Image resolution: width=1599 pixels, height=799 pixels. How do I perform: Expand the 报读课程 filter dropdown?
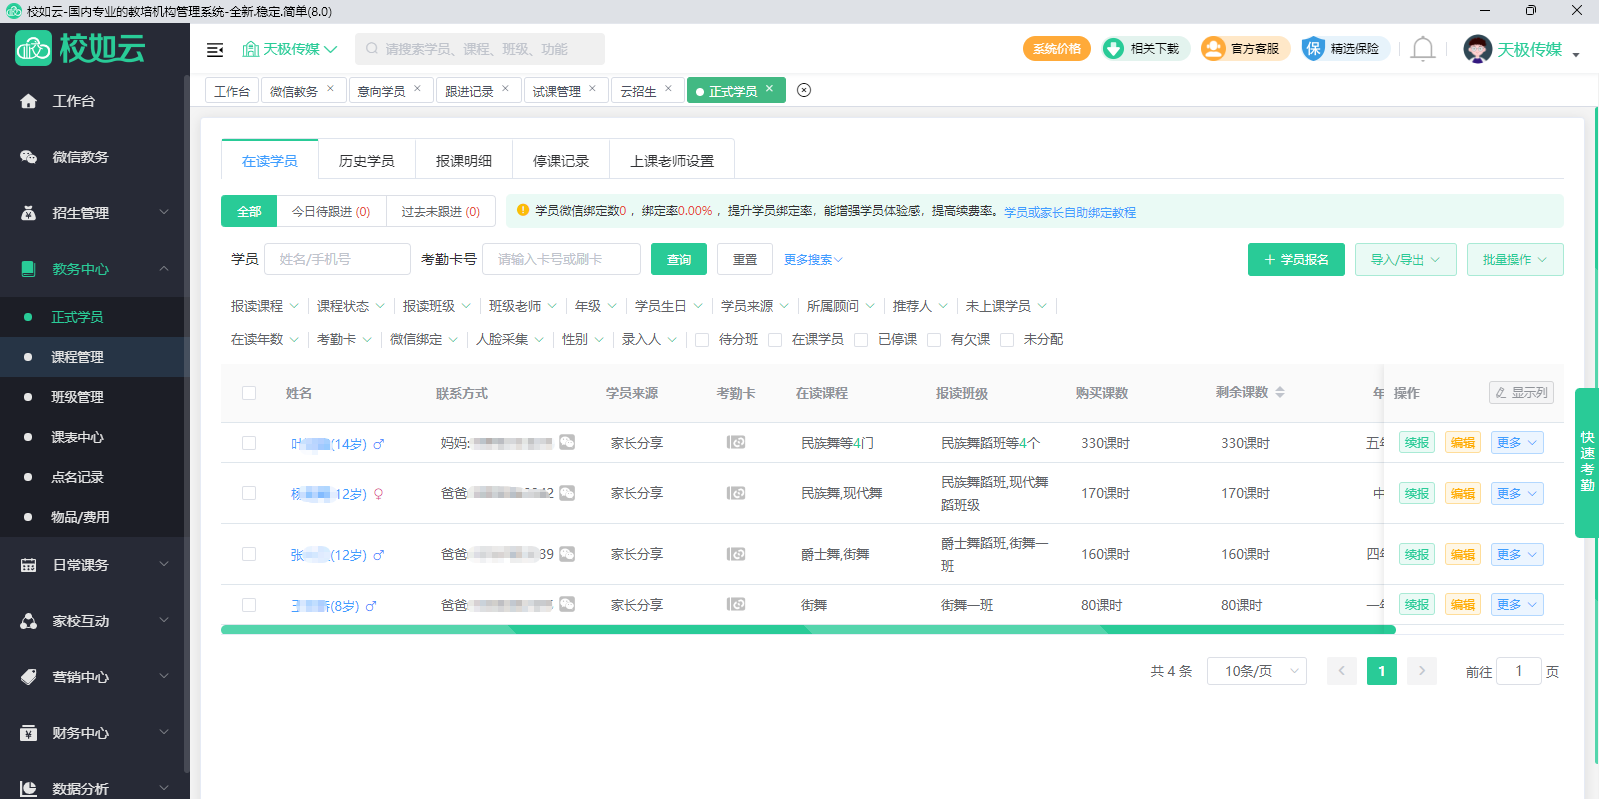(x=264, y=306)
